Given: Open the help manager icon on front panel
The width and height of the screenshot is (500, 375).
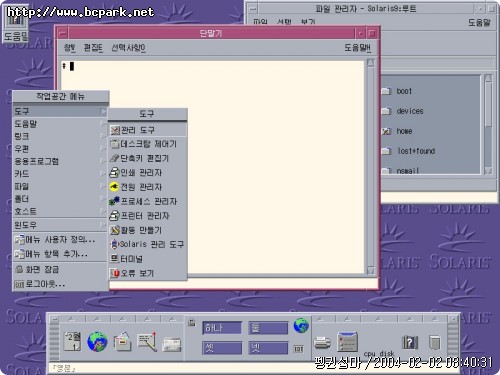Looking at the screenshot, I should (x=410, y=342).
